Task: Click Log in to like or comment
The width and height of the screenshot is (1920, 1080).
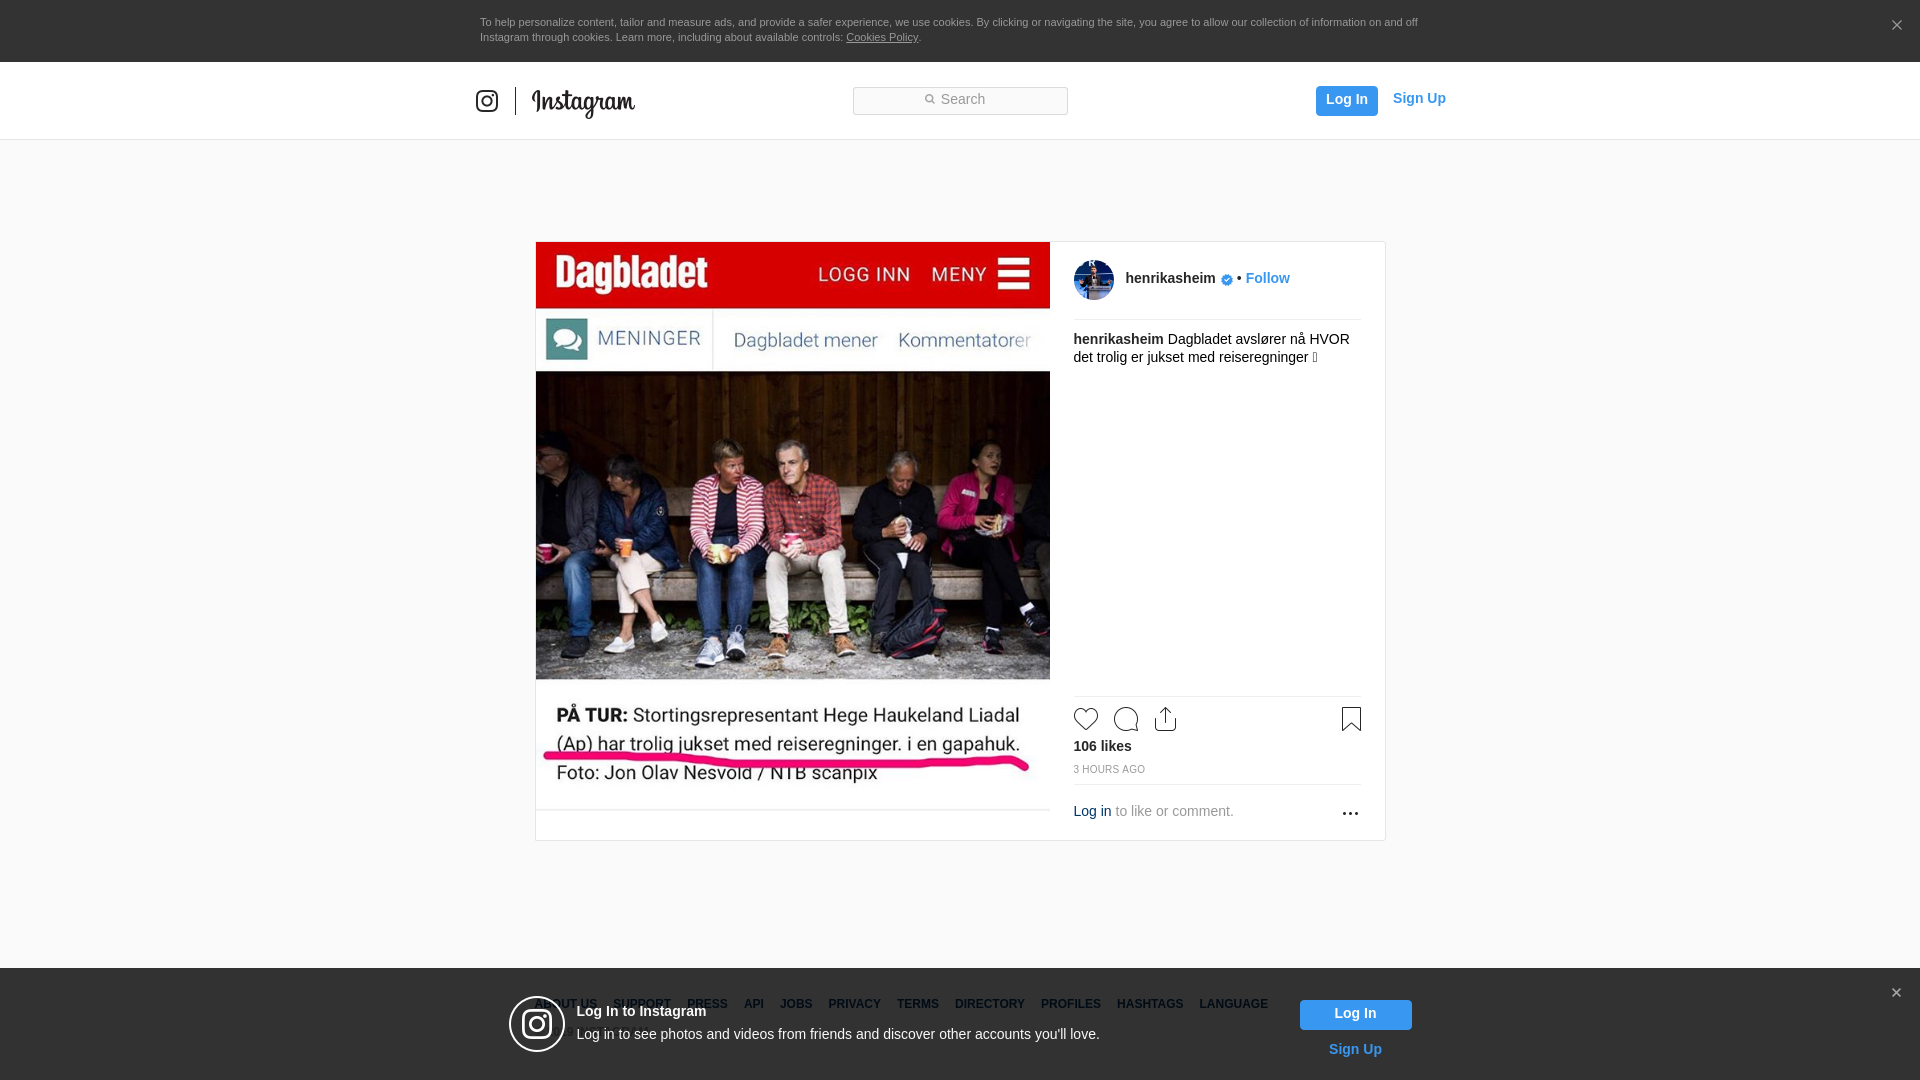Action: coord(1092,811)
